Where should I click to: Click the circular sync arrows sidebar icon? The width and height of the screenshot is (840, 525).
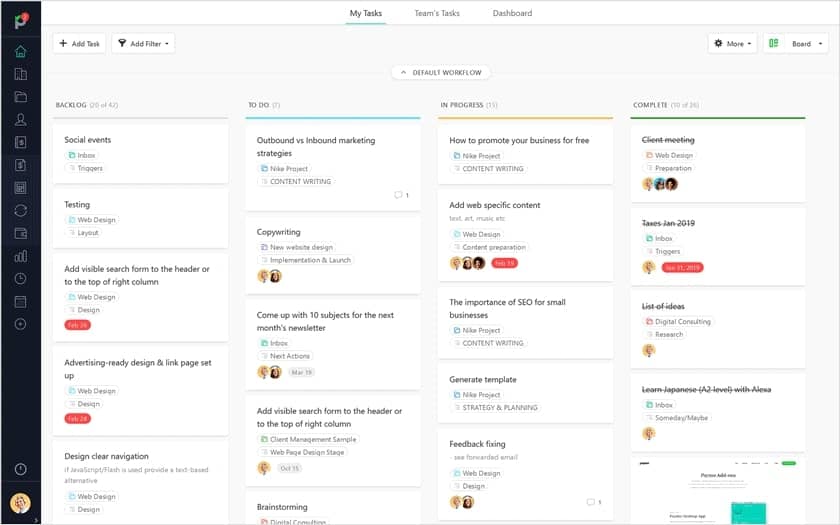click(x=20, y=210)
